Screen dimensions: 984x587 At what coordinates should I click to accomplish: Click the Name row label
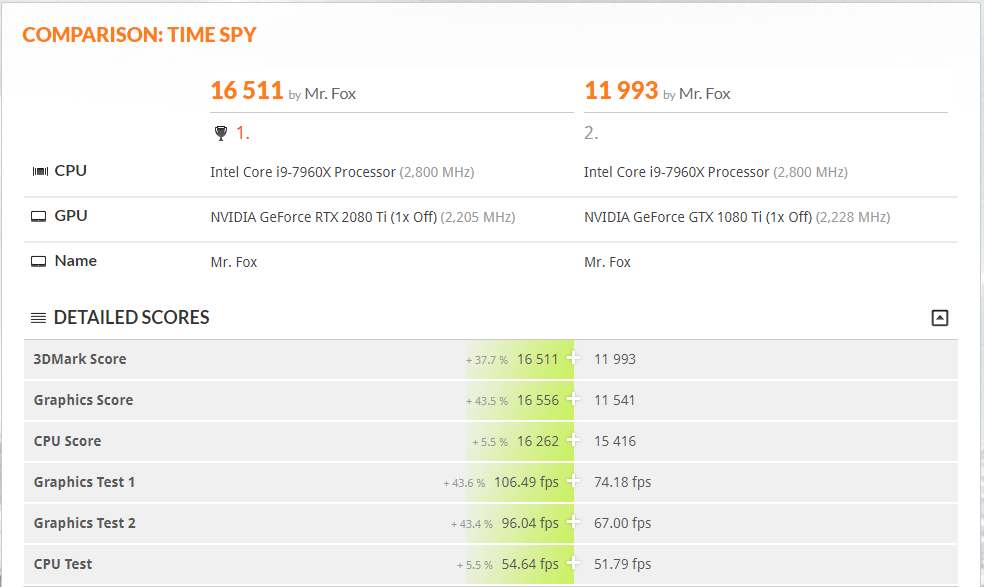click(75, 261)
